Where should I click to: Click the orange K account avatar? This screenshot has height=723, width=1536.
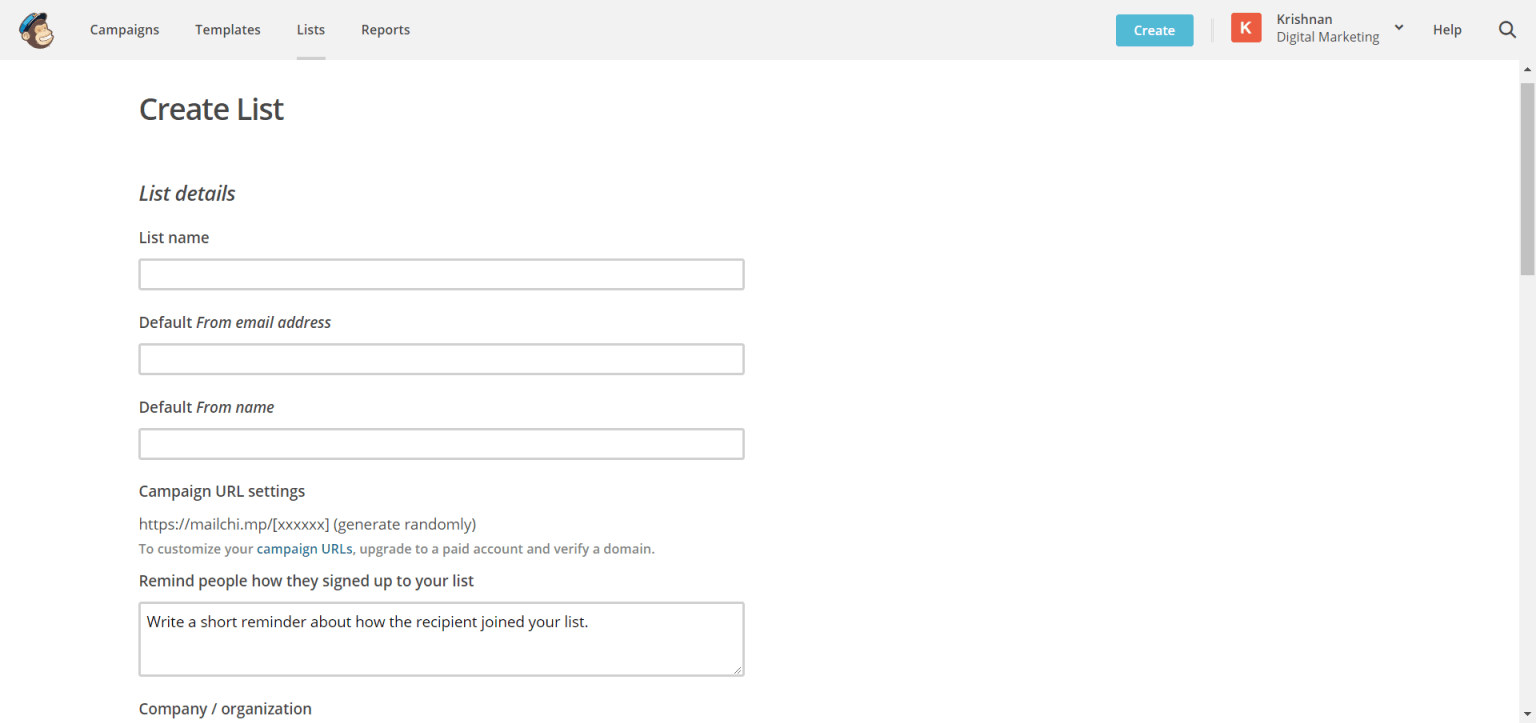click(1246, 28)
